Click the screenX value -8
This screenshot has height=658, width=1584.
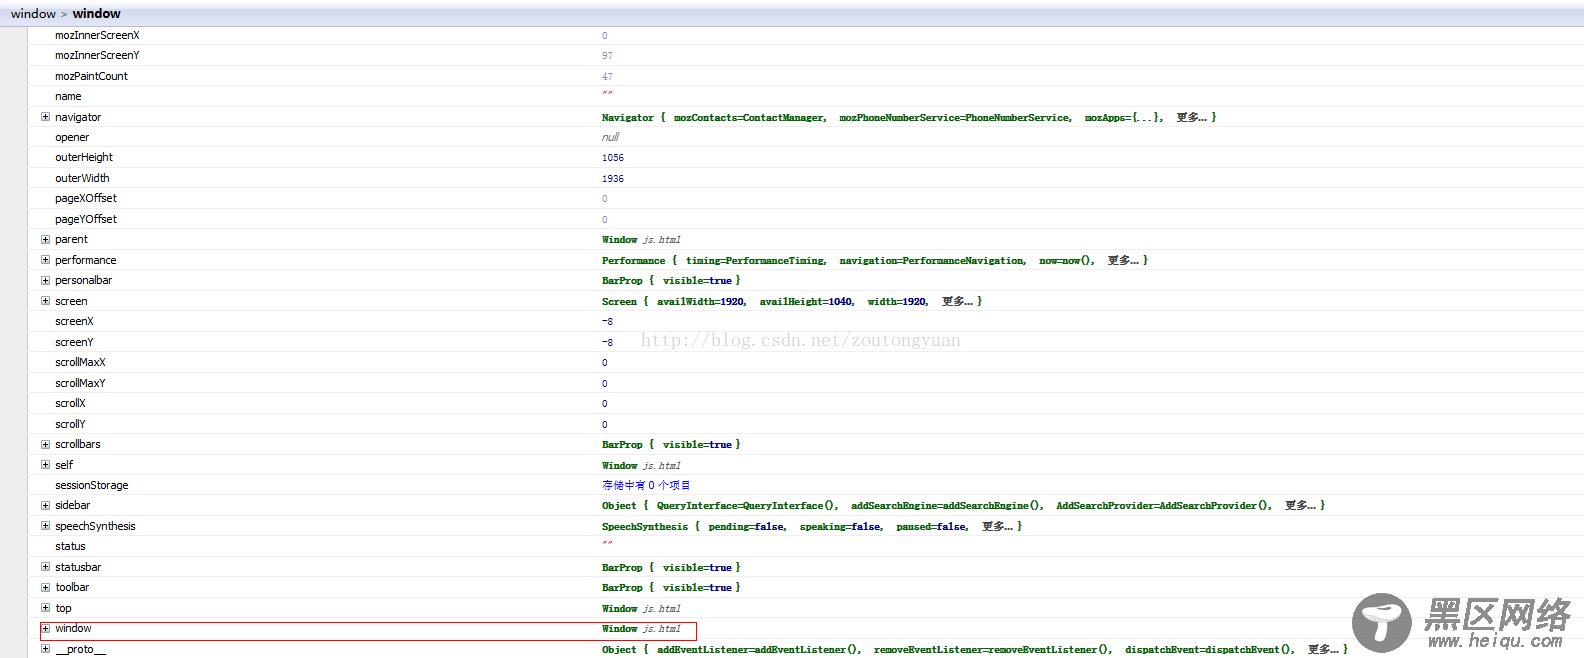pos(607,322)
